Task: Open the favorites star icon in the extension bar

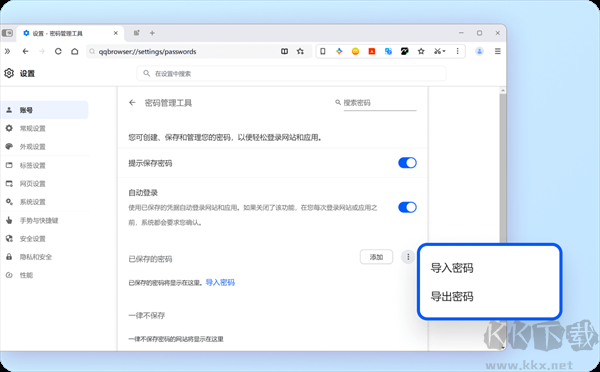Action: pyautogui.click(x=421, y=51)
